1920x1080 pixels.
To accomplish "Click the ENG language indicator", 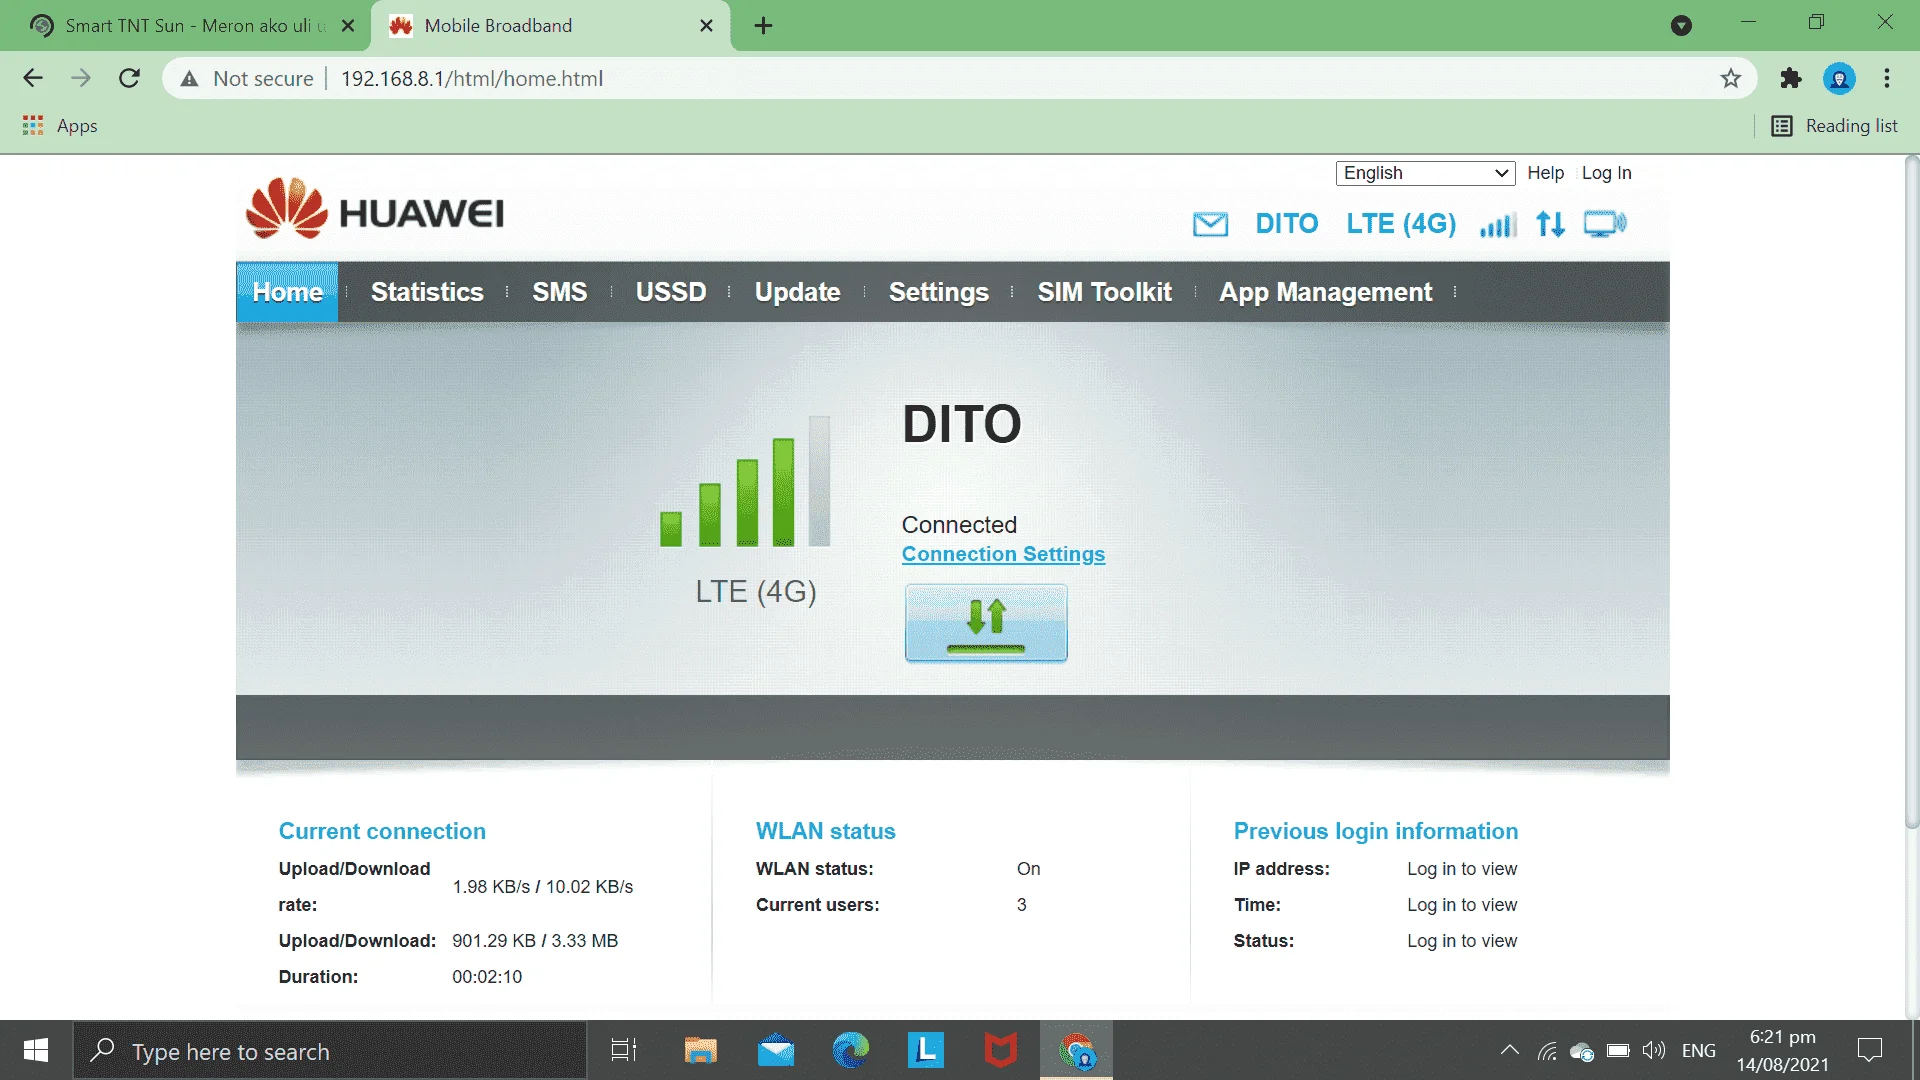I will (x=1698, y=1051).
